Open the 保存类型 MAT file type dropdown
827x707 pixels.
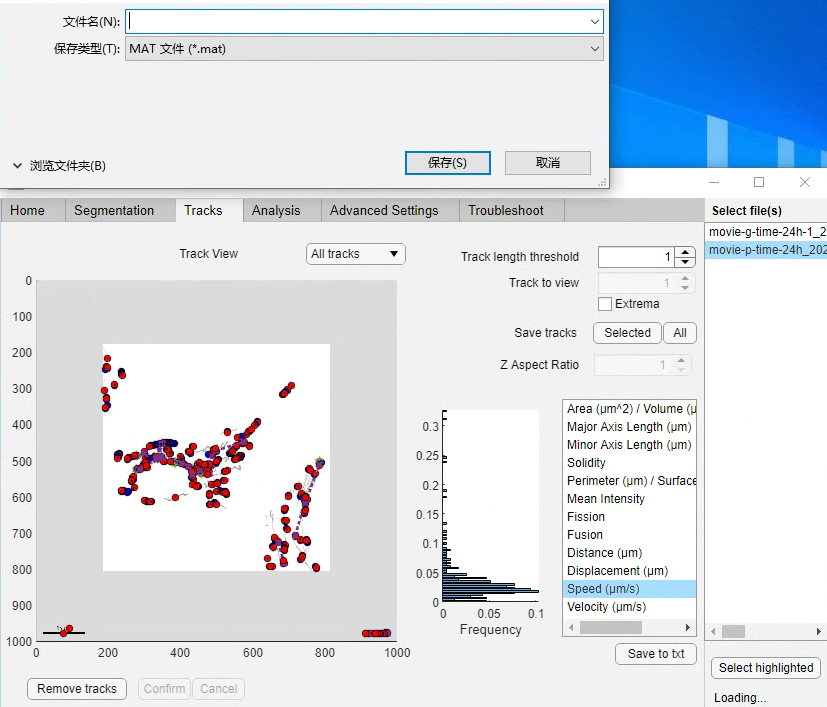click(x=595, y=47)
